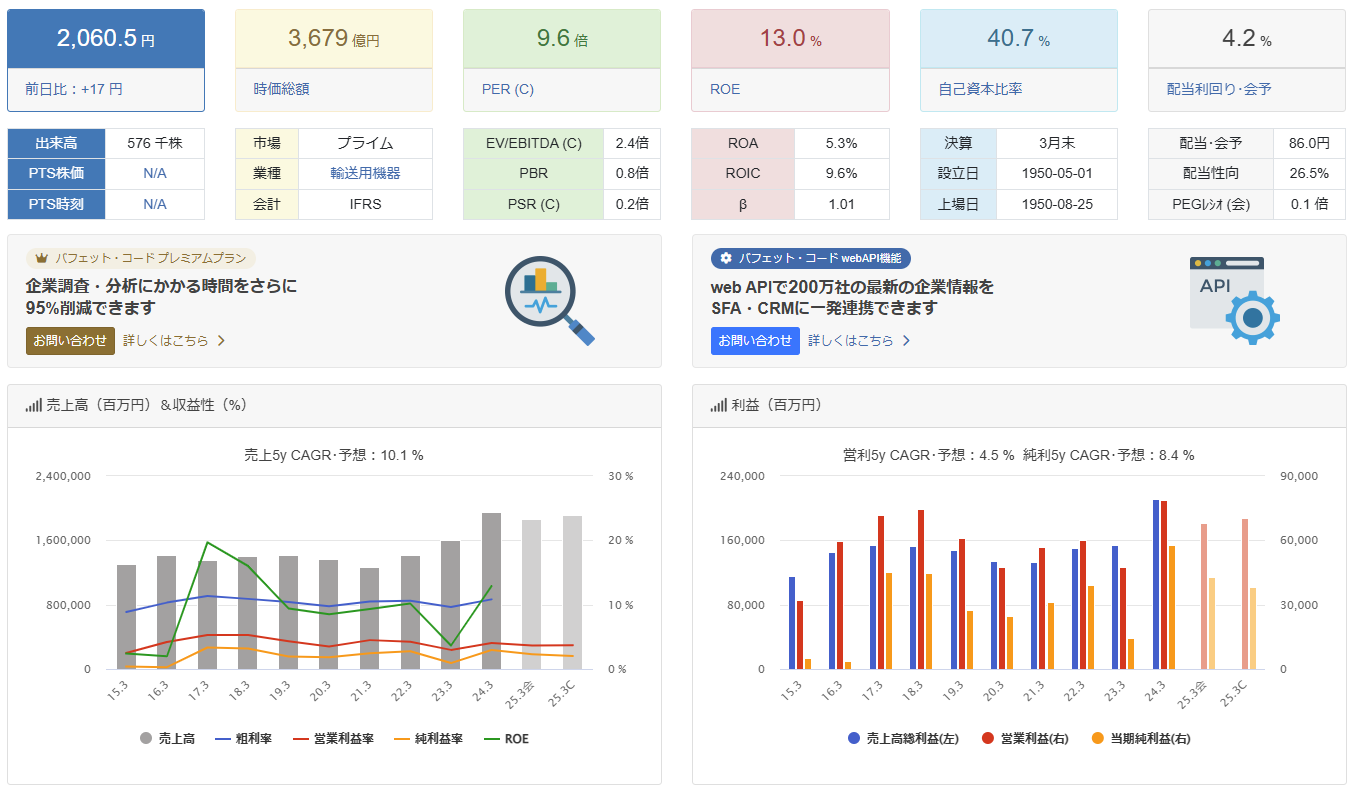This screenshot has width=1351, height=788.
Task: Click the ROA 5.3% value
Action: [x=842, y=143]
